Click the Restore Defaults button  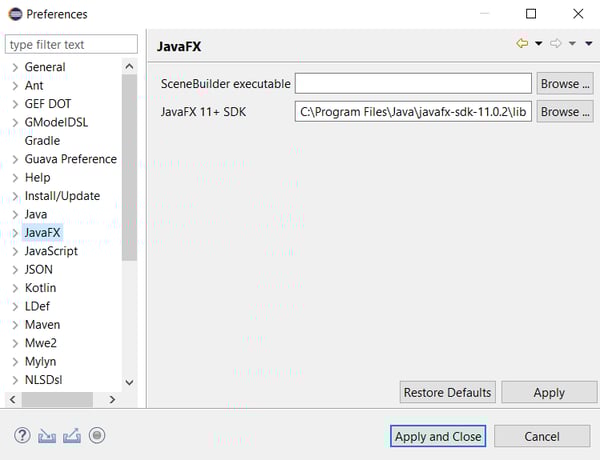447,392
